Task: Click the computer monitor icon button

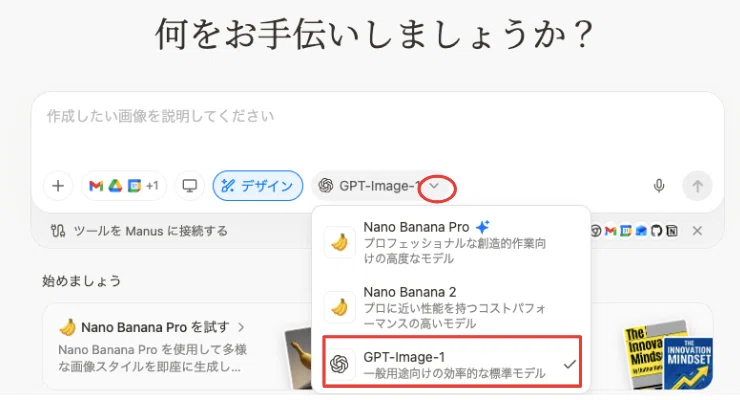Action: tap(190, 186)
